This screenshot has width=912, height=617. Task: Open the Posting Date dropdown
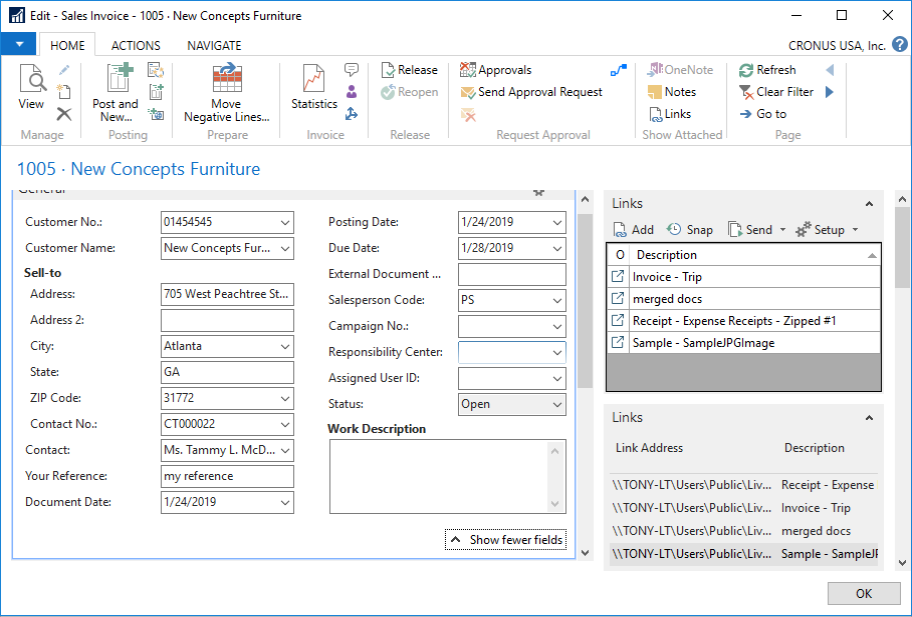(x=557, y=222)
